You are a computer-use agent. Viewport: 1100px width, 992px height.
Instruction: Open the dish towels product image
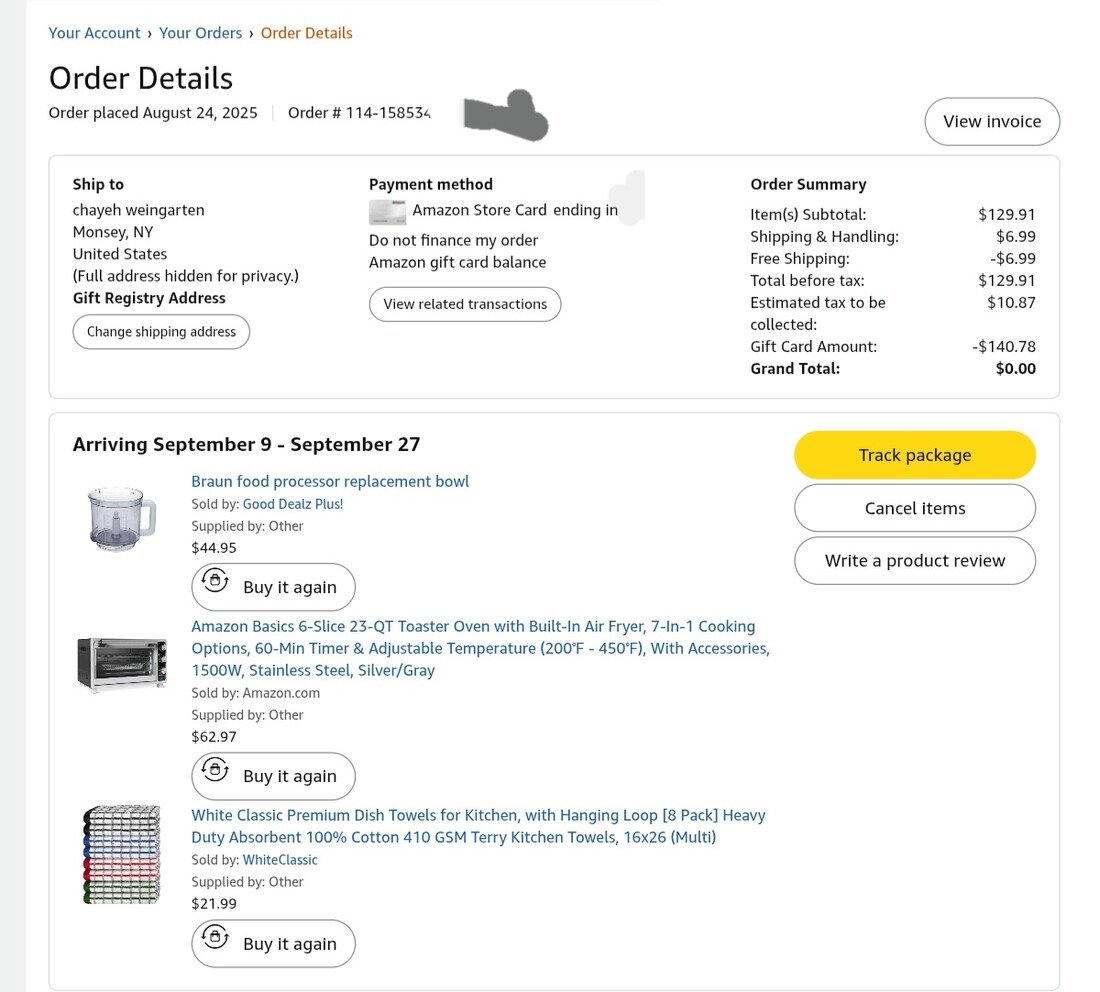click(x=122, y=854)
